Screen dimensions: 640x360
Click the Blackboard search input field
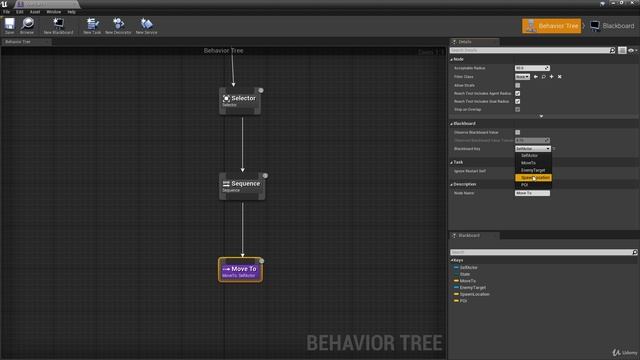click(x=541, y=252)
